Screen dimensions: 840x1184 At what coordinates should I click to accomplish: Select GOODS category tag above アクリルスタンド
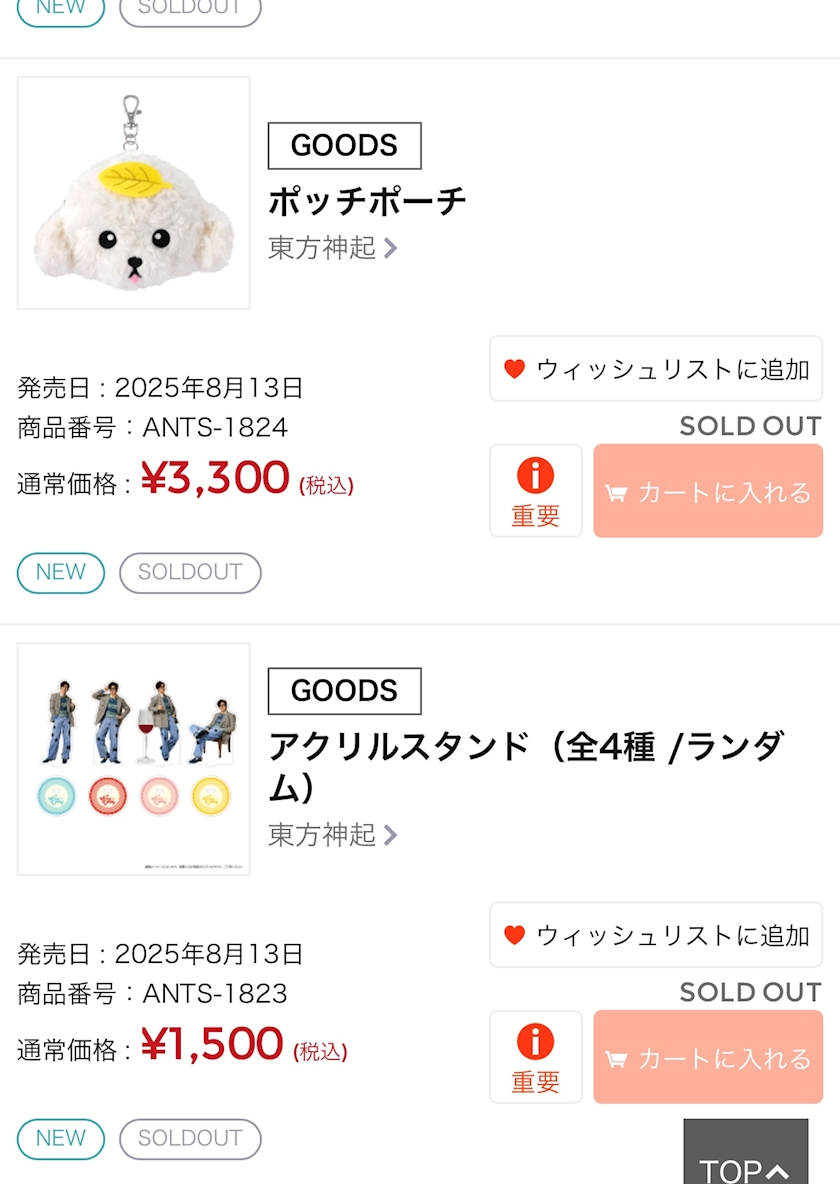point(344,691)
